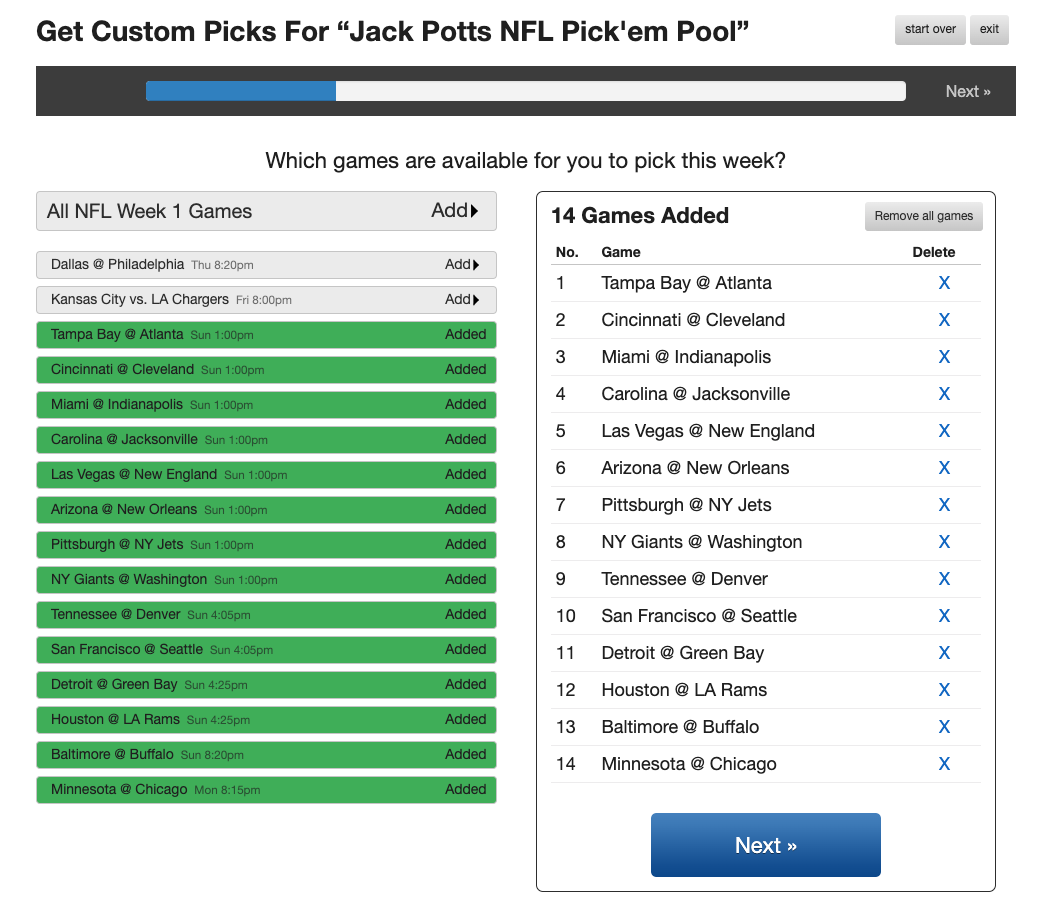Remove Miami @ Indianapolis using its delete X
Screen dimensions: 1052x911
point(944,357)
